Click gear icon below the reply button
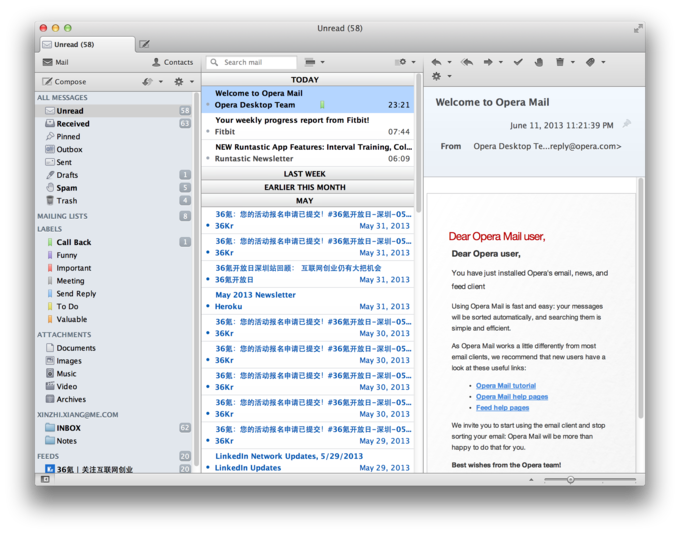This screenshot has height=534, width=680. 436,76
